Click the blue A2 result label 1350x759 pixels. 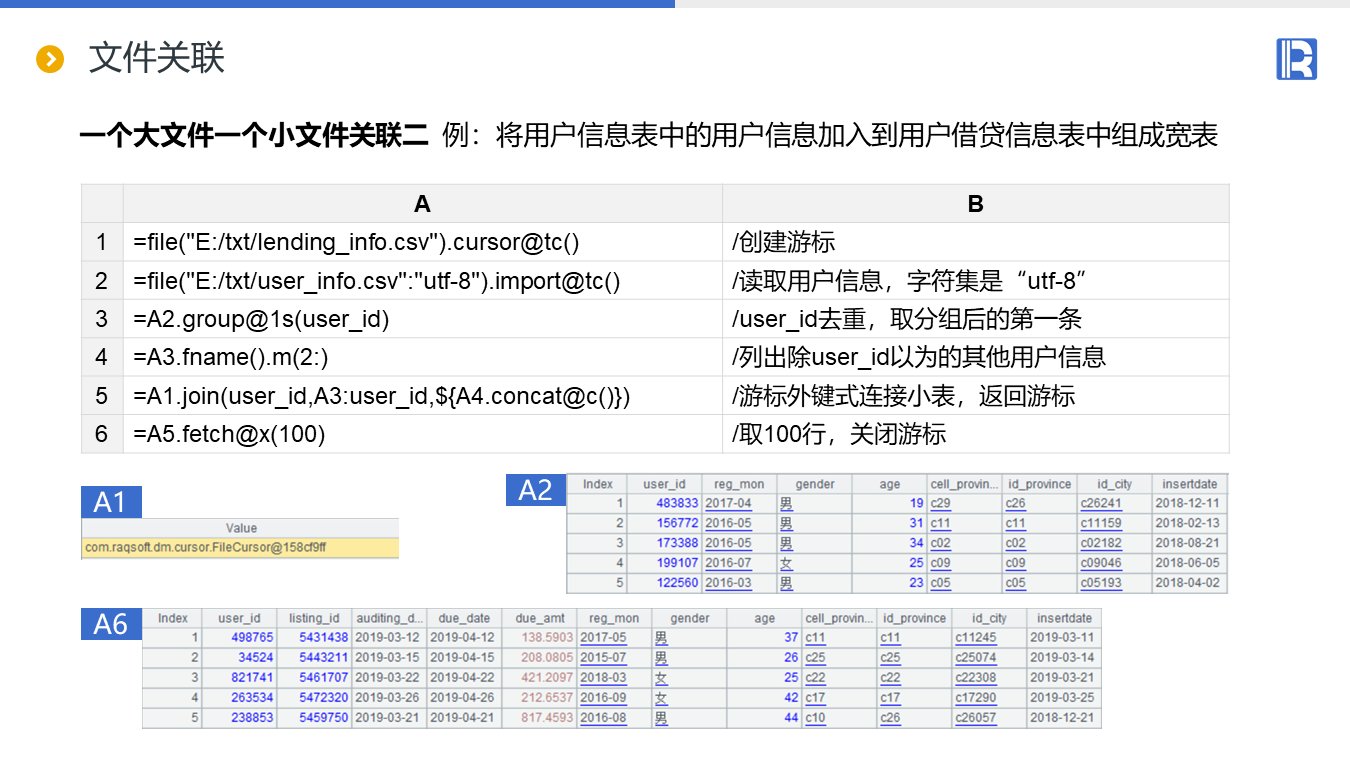[536, 489]
